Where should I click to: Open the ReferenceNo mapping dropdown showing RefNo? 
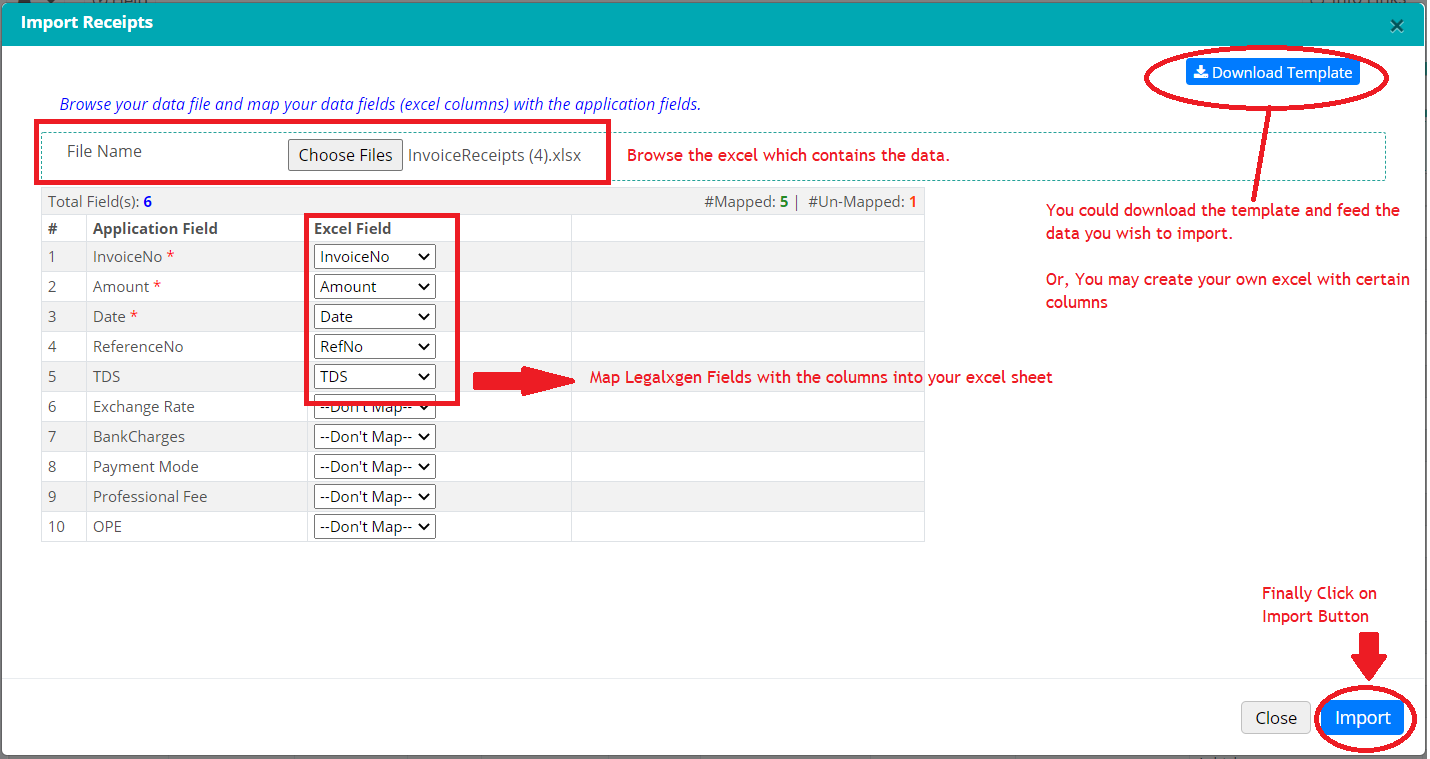(375, 347)
